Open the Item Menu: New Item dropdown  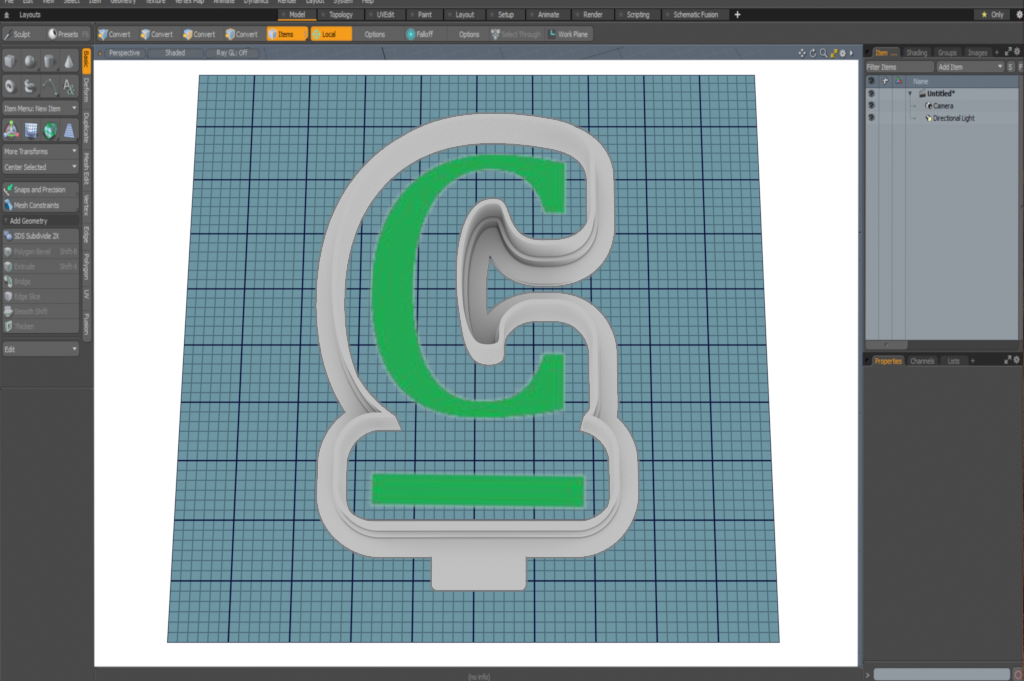tap(40, 108)
